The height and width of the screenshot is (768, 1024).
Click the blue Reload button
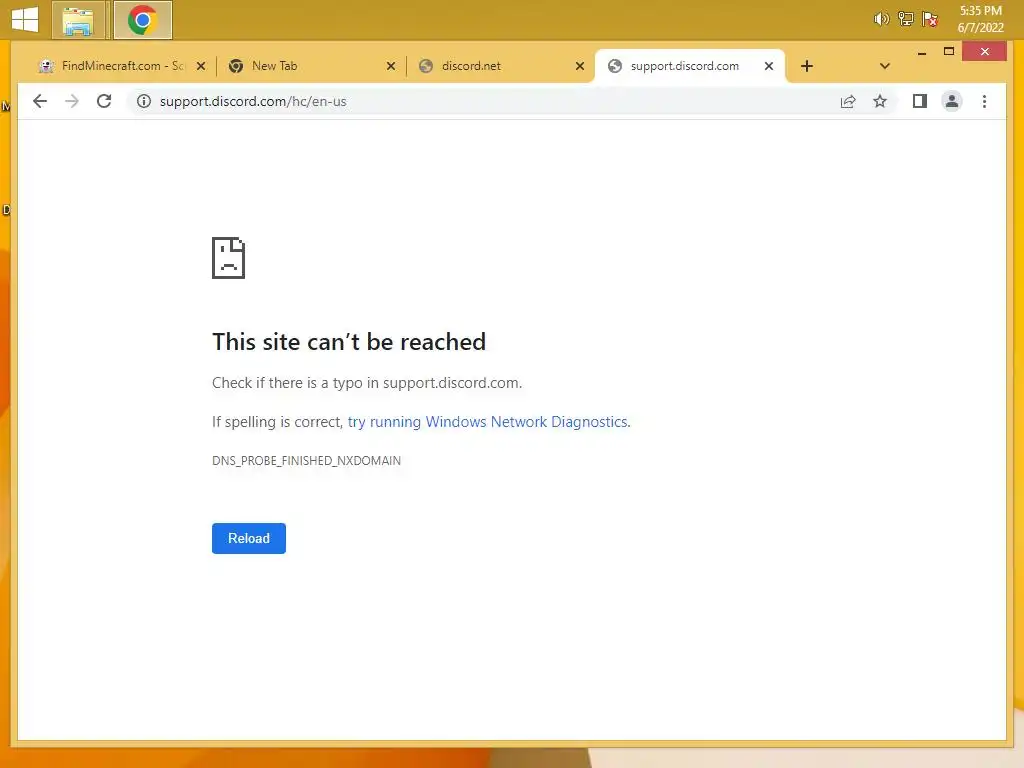click(x=249, y=538)
